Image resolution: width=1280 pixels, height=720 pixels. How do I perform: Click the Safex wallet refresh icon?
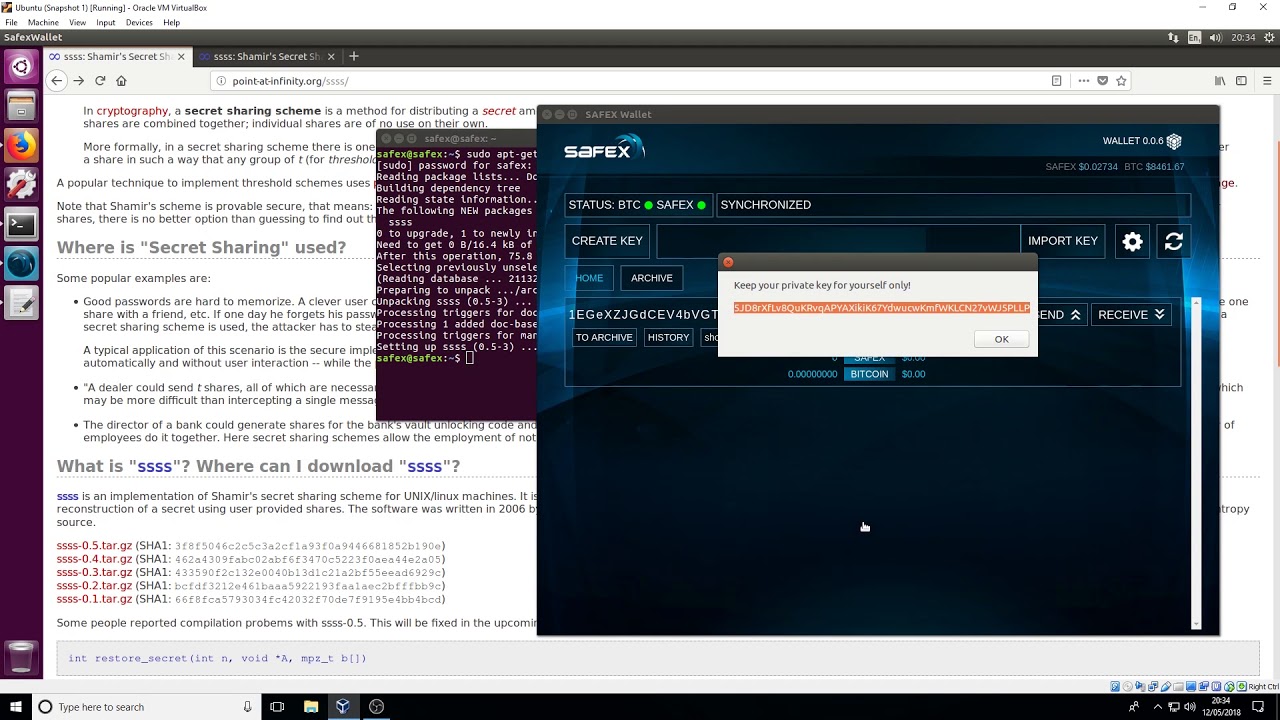coord(1174,241)
